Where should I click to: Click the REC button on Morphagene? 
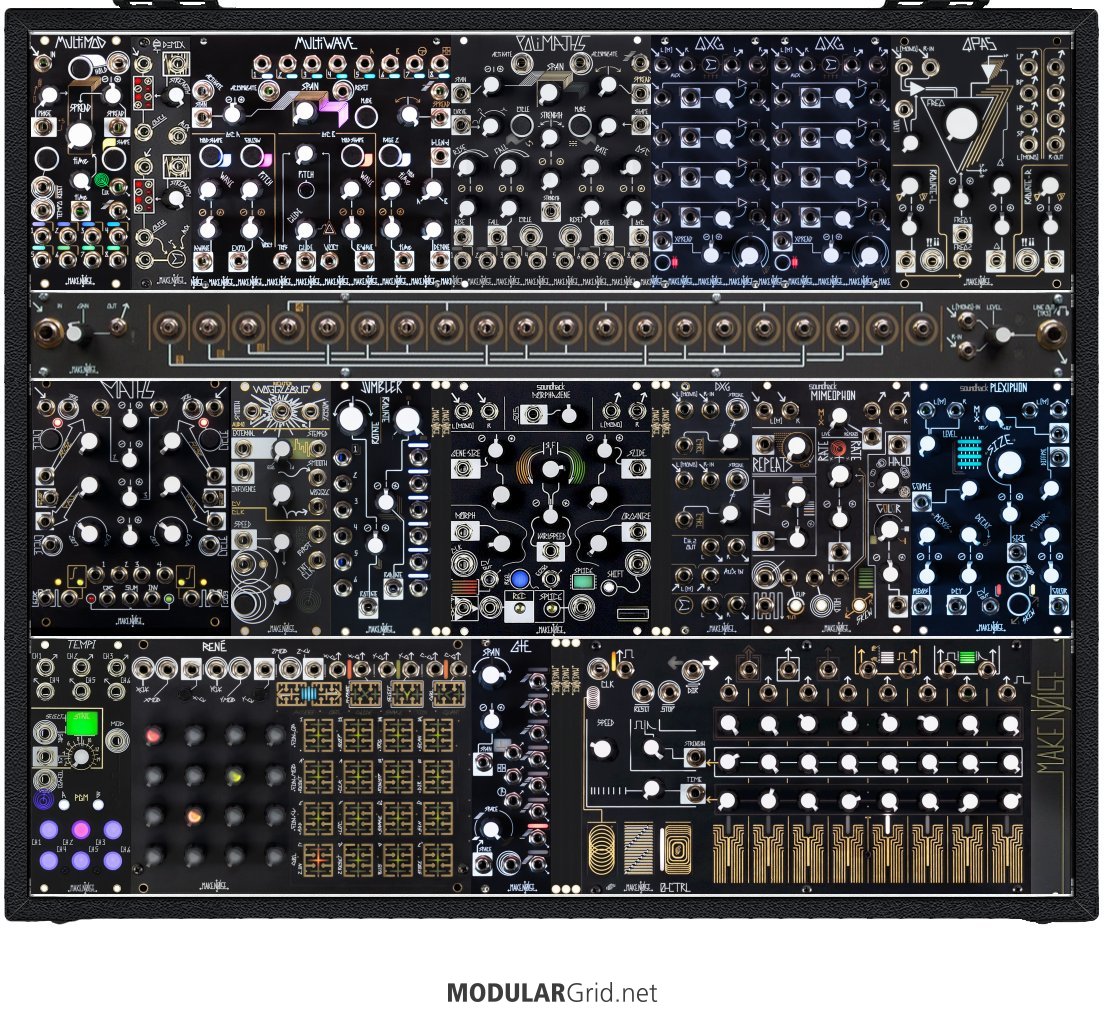pos(519,606)
